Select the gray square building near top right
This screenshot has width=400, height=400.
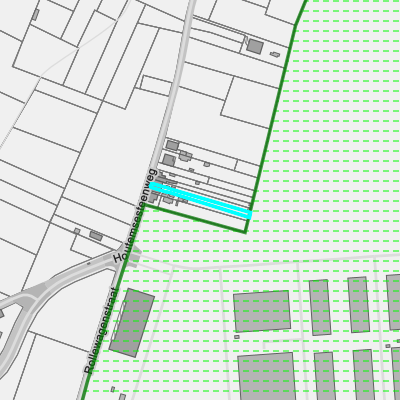tap(255, 46)
